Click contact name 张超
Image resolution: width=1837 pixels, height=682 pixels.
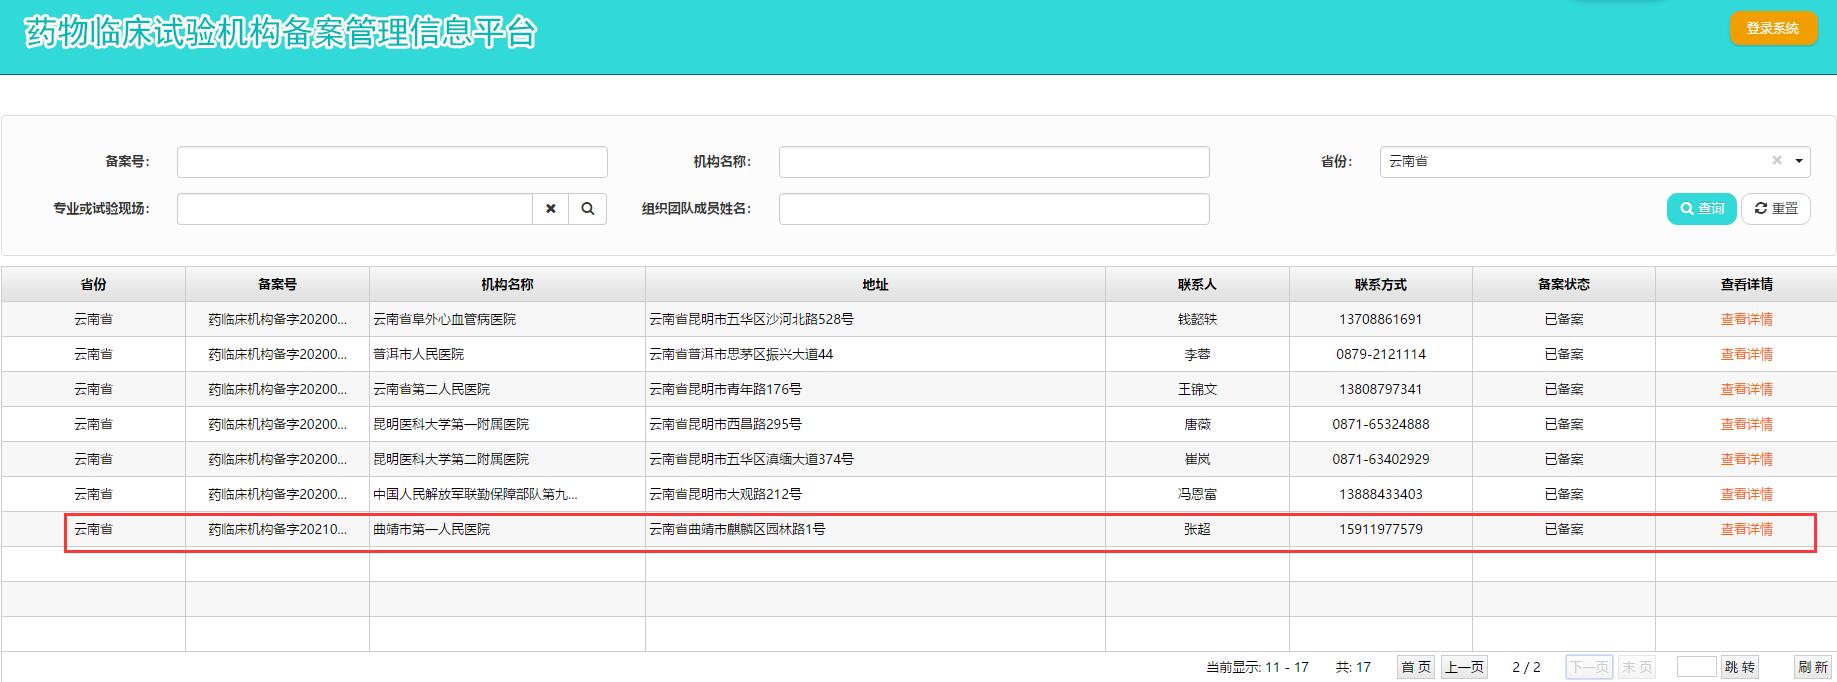(1197, 529)
